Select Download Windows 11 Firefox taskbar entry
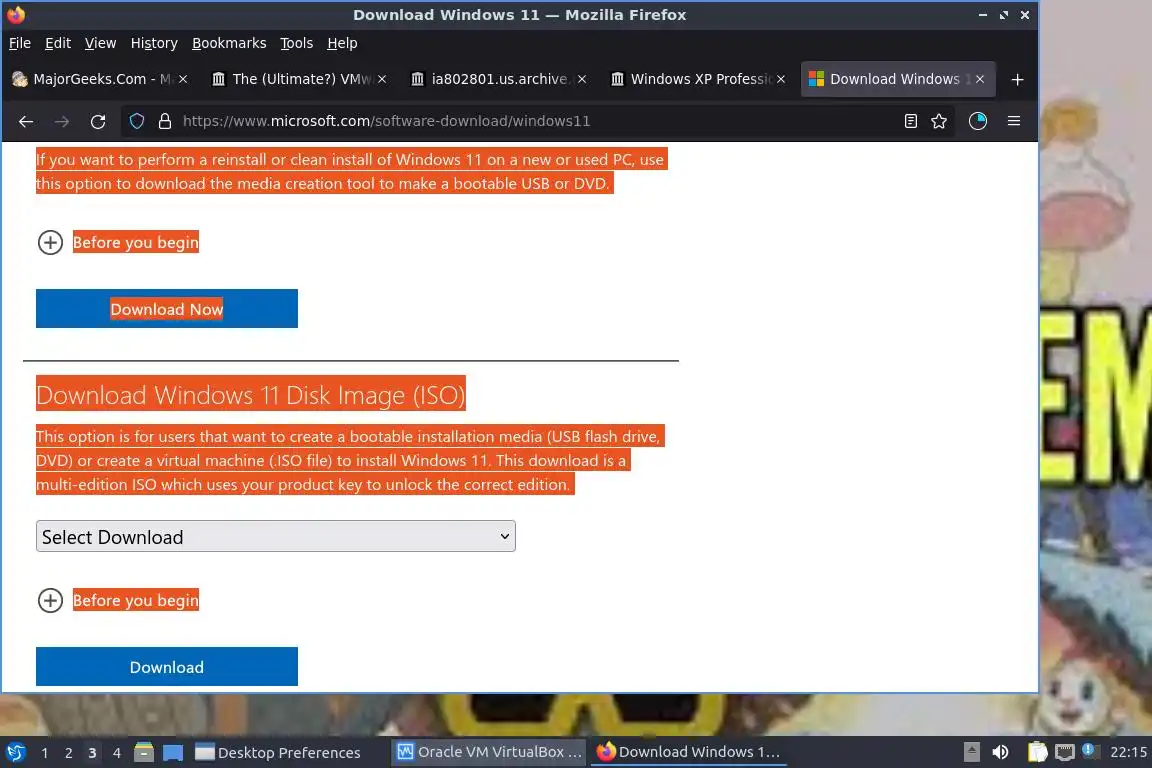Screen dimensions: 1152x768 pyautogui.click(x=689, y=752)
